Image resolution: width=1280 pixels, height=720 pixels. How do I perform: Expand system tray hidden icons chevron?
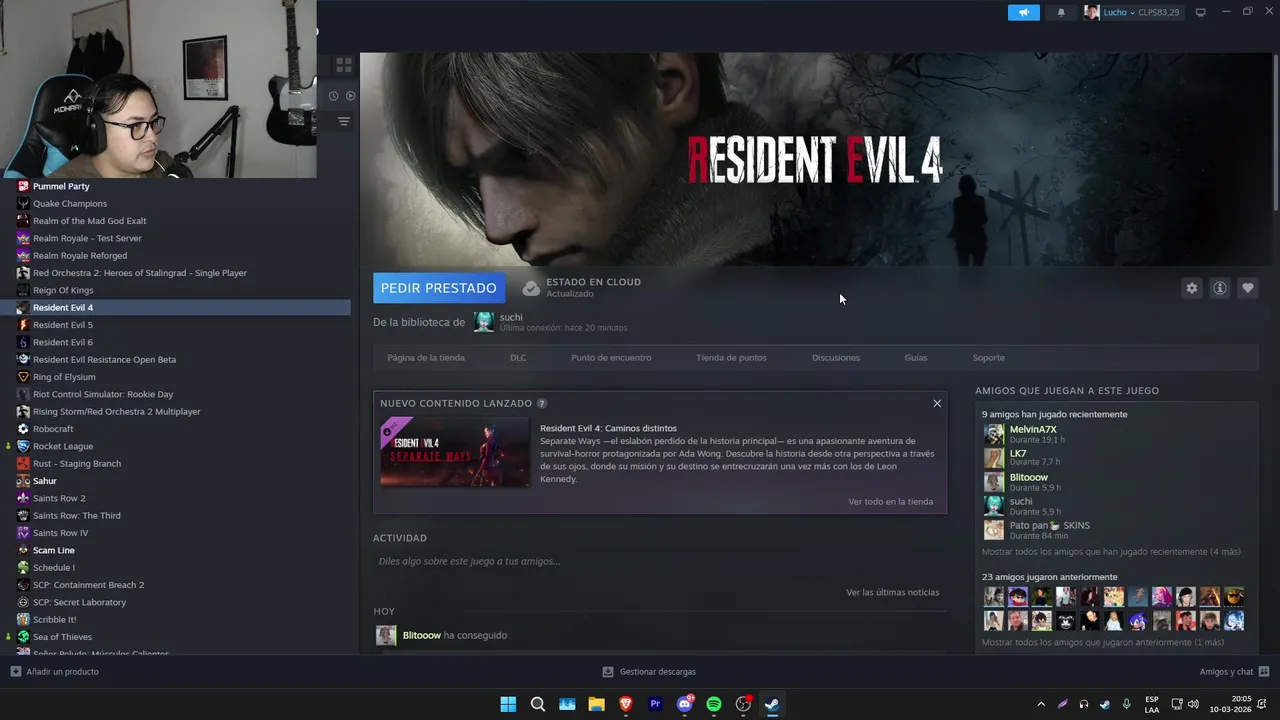tap(1041, 704)
